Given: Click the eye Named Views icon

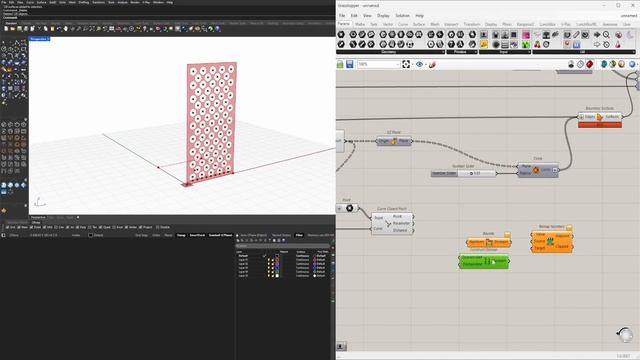Looking at the screenshot, I should 419,64.
